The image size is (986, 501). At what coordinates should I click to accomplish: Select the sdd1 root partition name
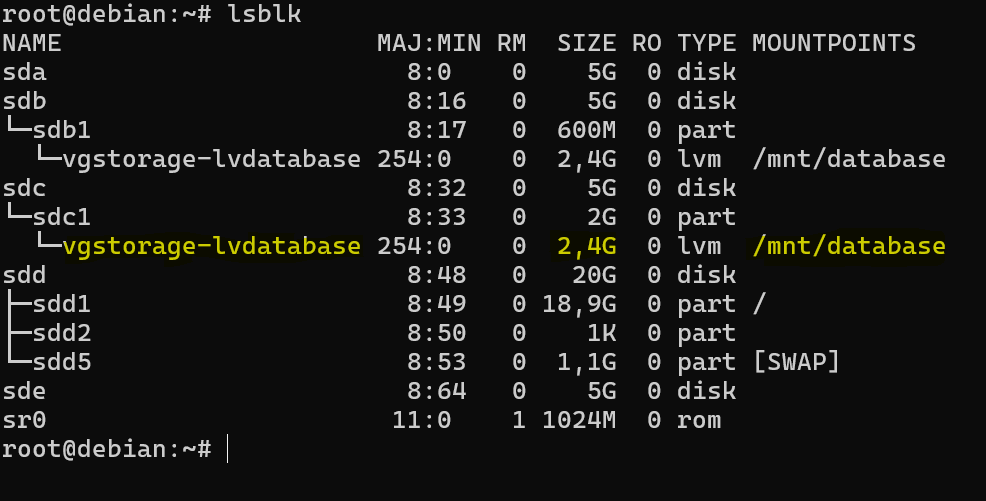pos(62,304)
